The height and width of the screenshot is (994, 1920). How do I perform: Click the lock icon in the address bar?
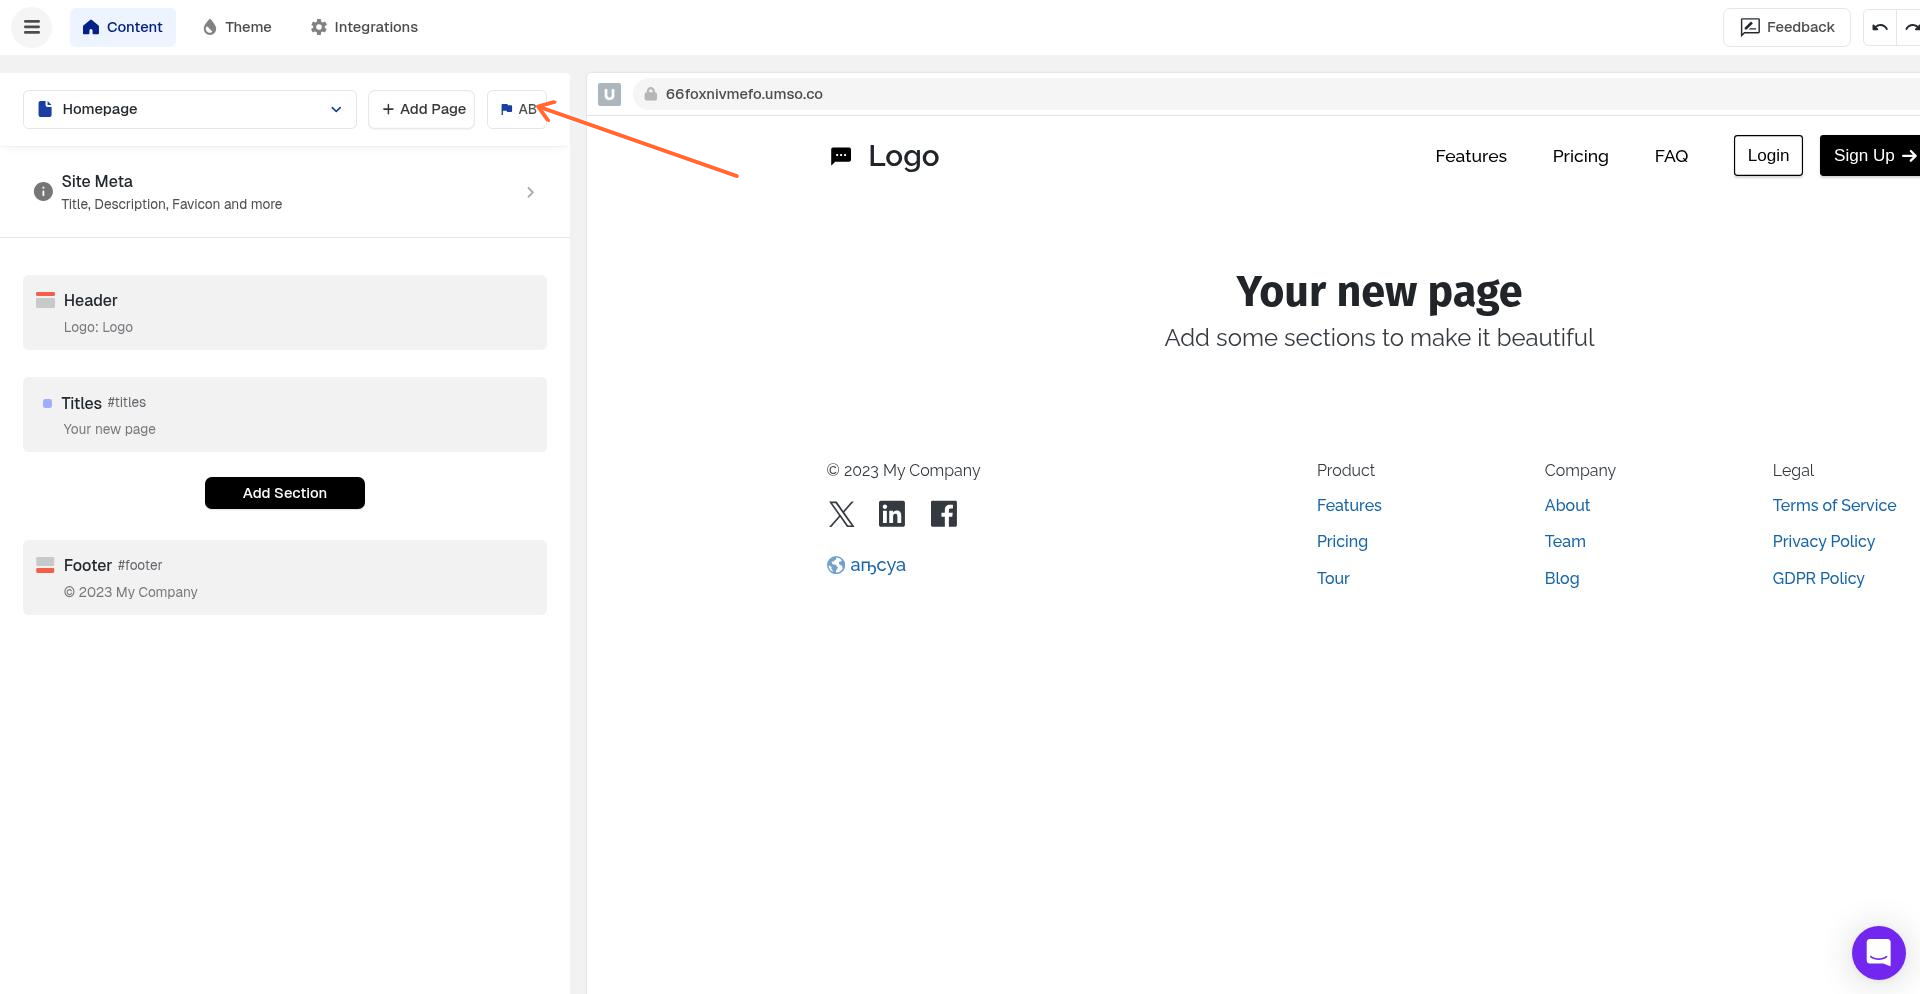[x=650, y=93]
